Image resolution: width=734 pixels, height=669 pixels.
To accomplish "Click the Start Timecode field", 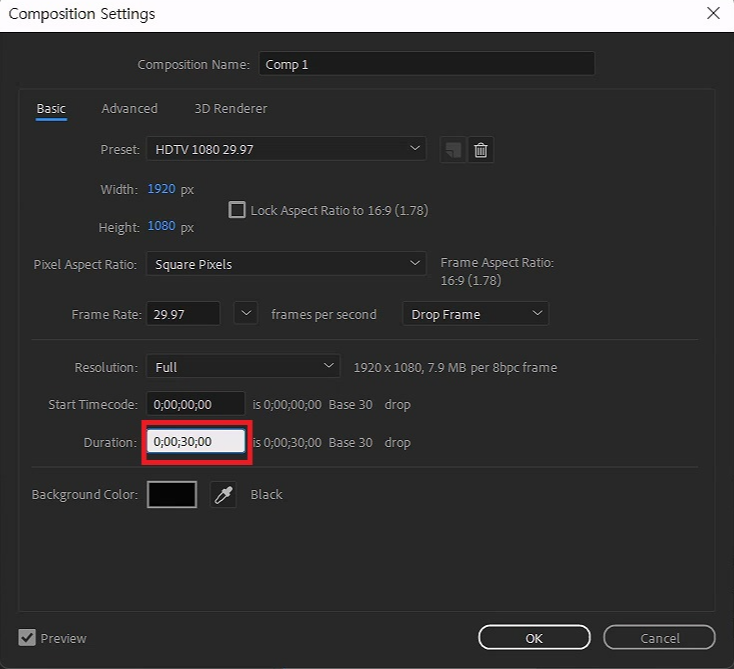I will tap(196, 404).
